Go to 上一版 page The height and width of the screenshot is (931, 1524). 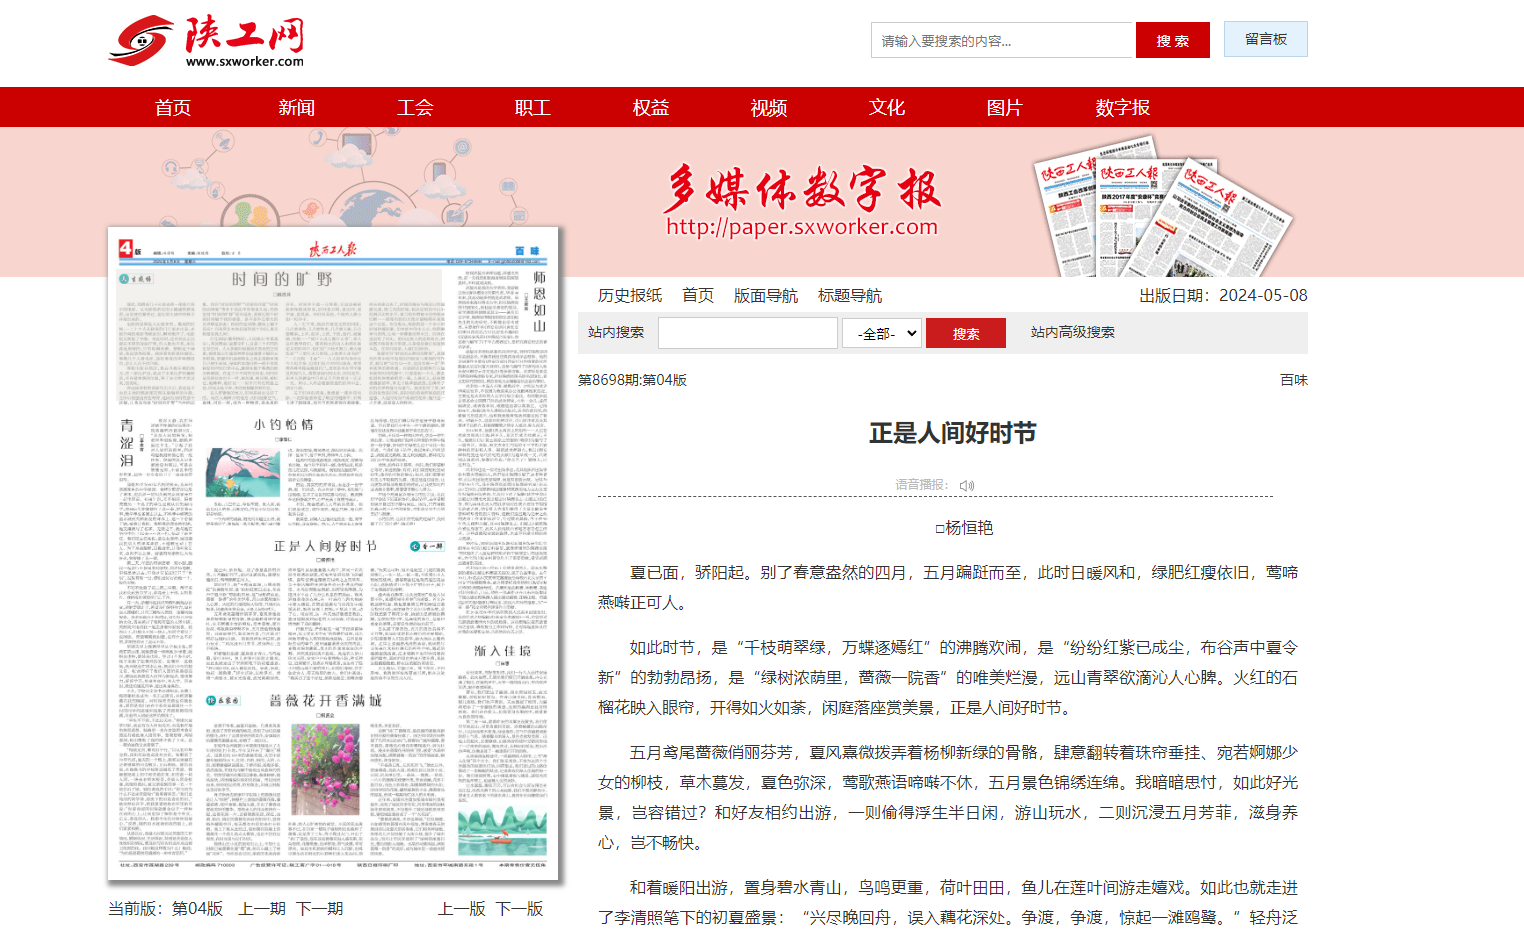pyautogui.click(x=462, y=908)
